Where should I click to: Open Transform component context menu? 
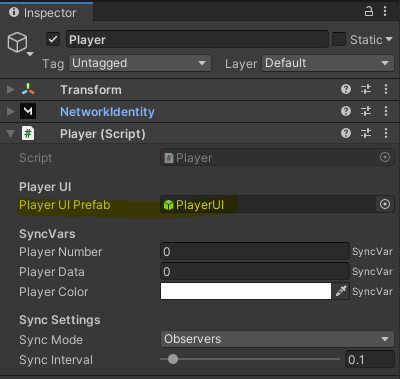pos(386,89)
